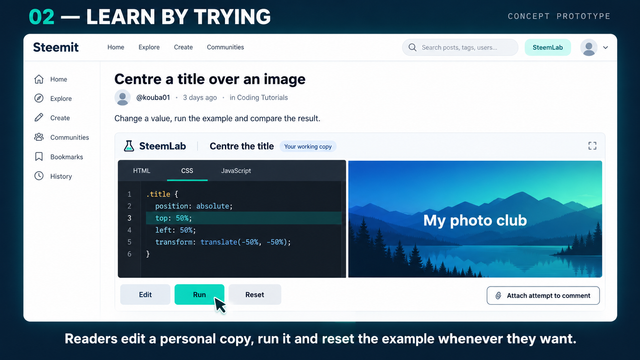This screenshot has width=640, height=360.
Task: Click the SteemLab flask icon
Action: point(129,146)
